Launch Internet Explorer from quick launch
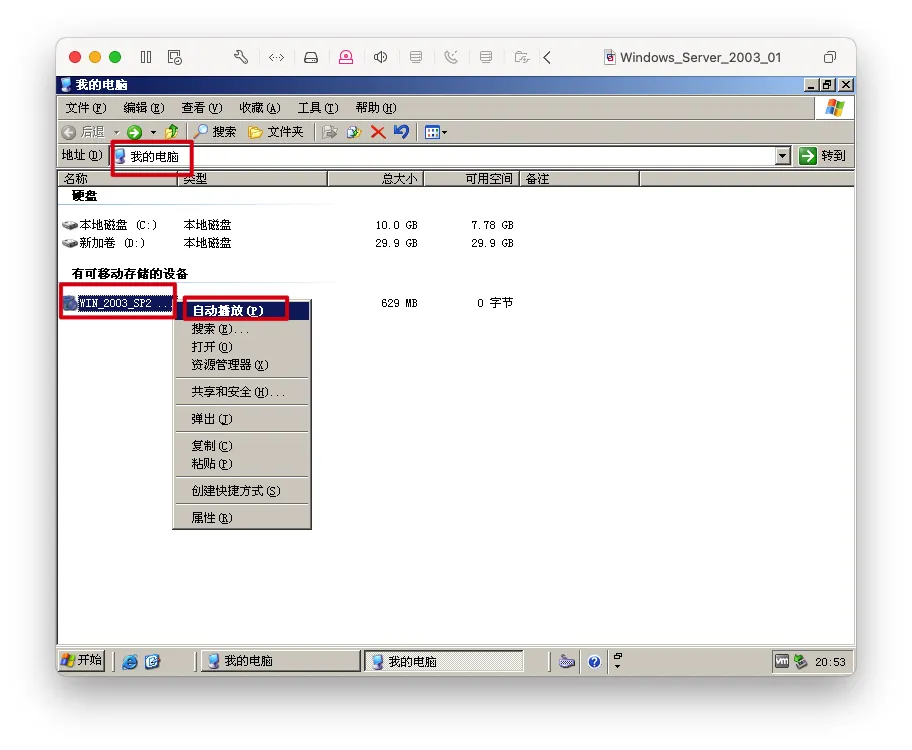This screenshot has width=912, height=750. pos(130,662)
